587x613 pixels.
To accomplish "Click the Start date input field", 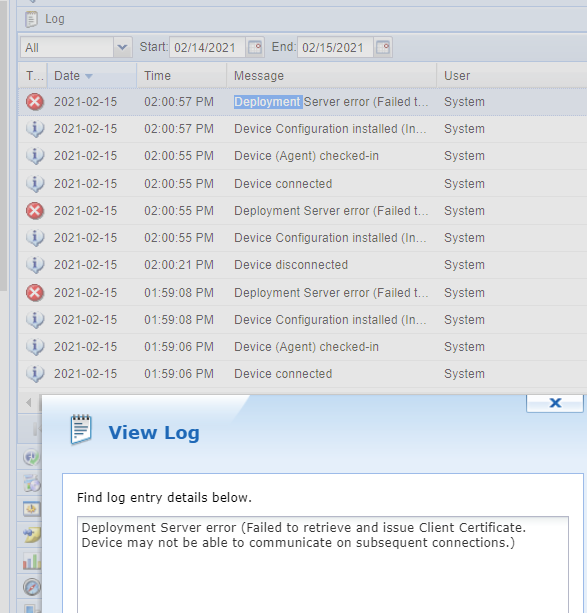I will [x=207, y=47].
